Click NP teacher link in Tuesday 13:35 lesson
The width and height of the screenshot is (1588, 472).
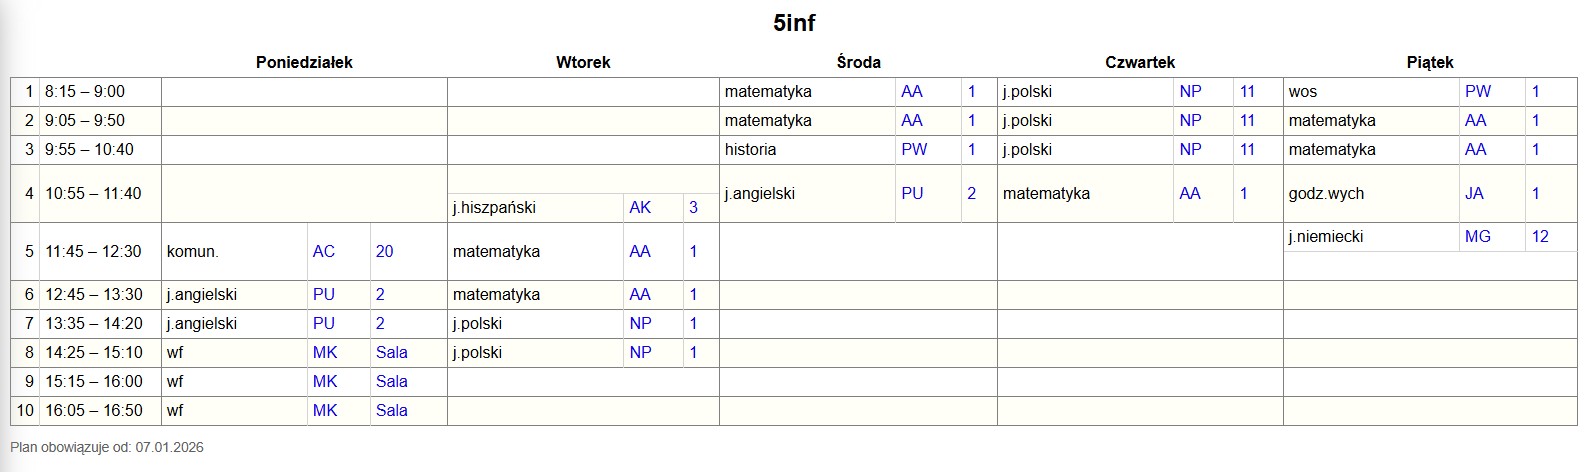click(640, 323)
